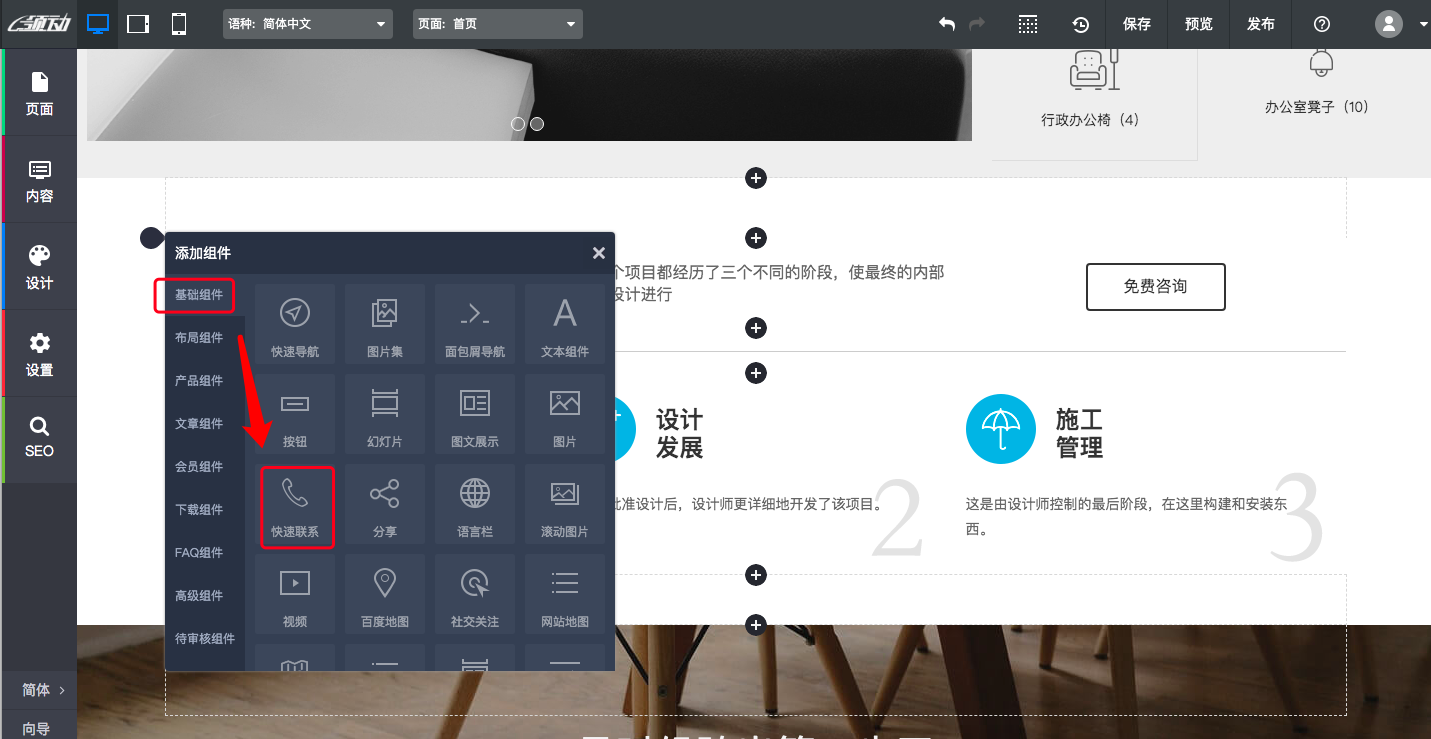Click a plus button to add a new section

pos(755,178)
